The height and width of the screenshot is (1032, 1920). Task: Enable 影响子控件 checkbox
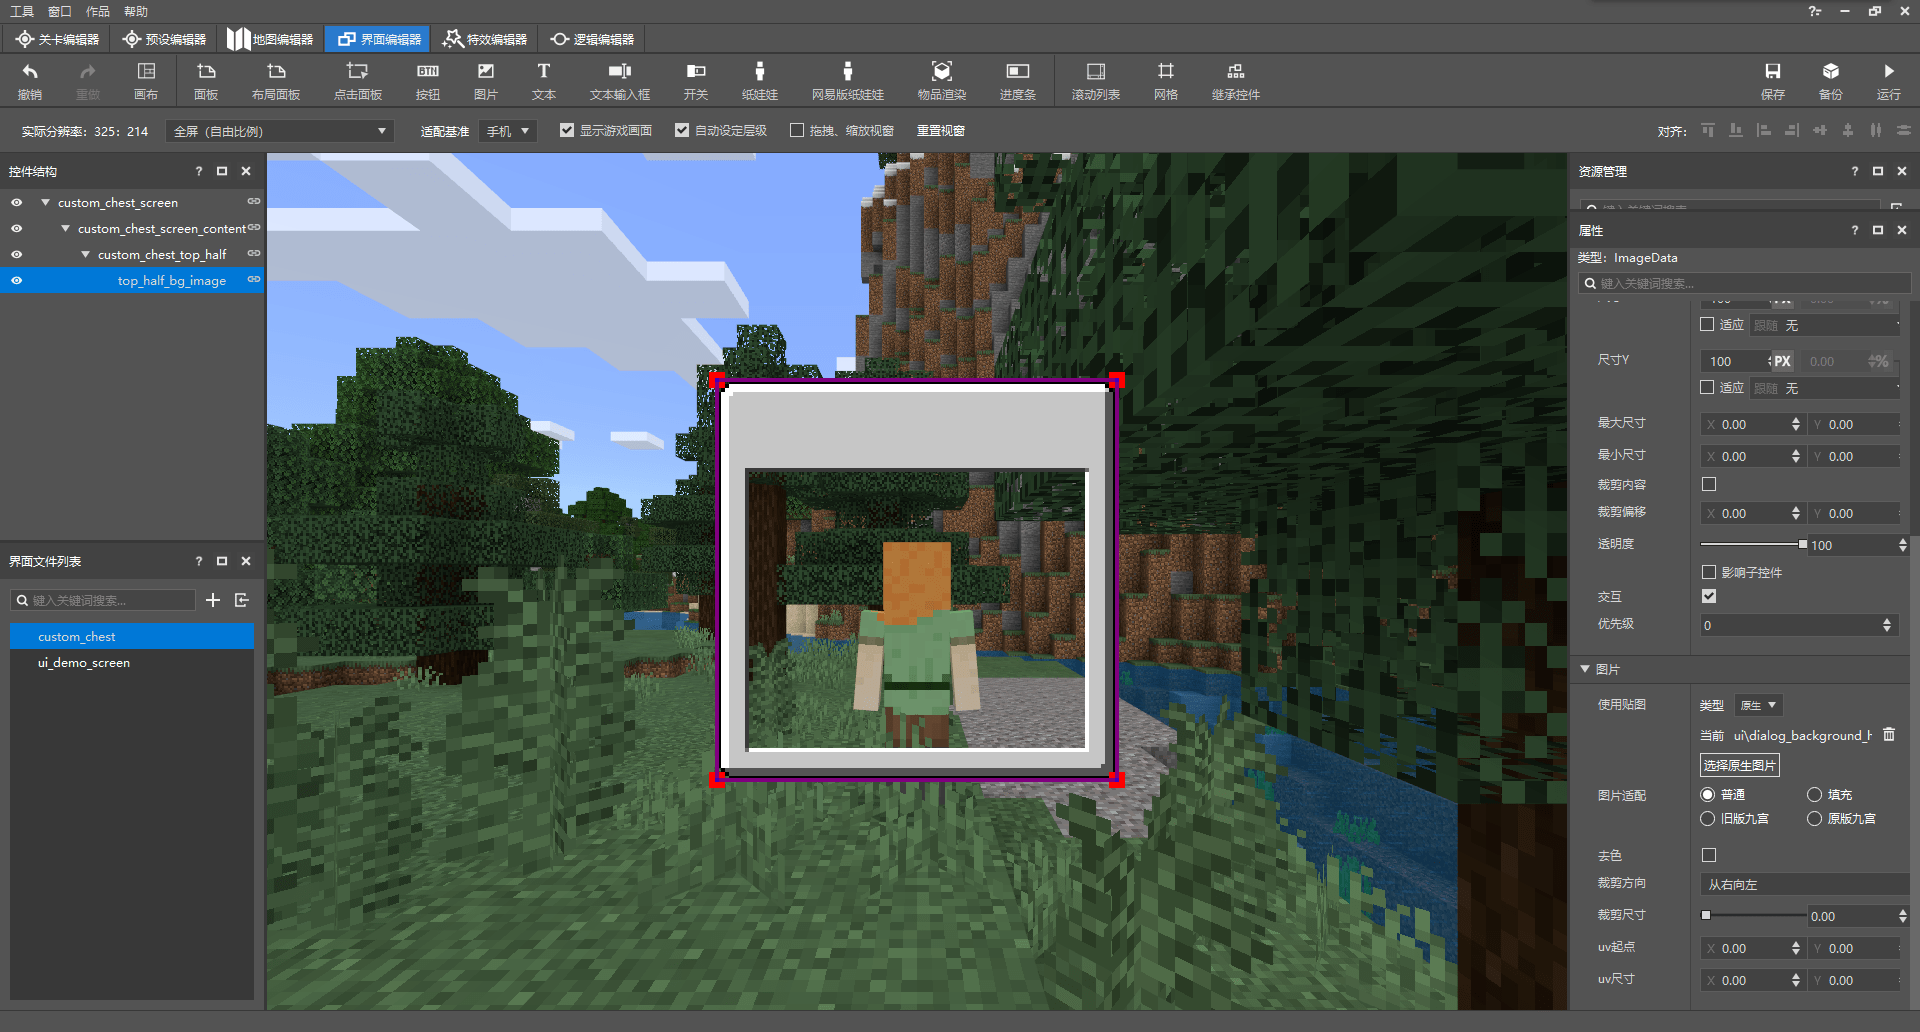1709,572
